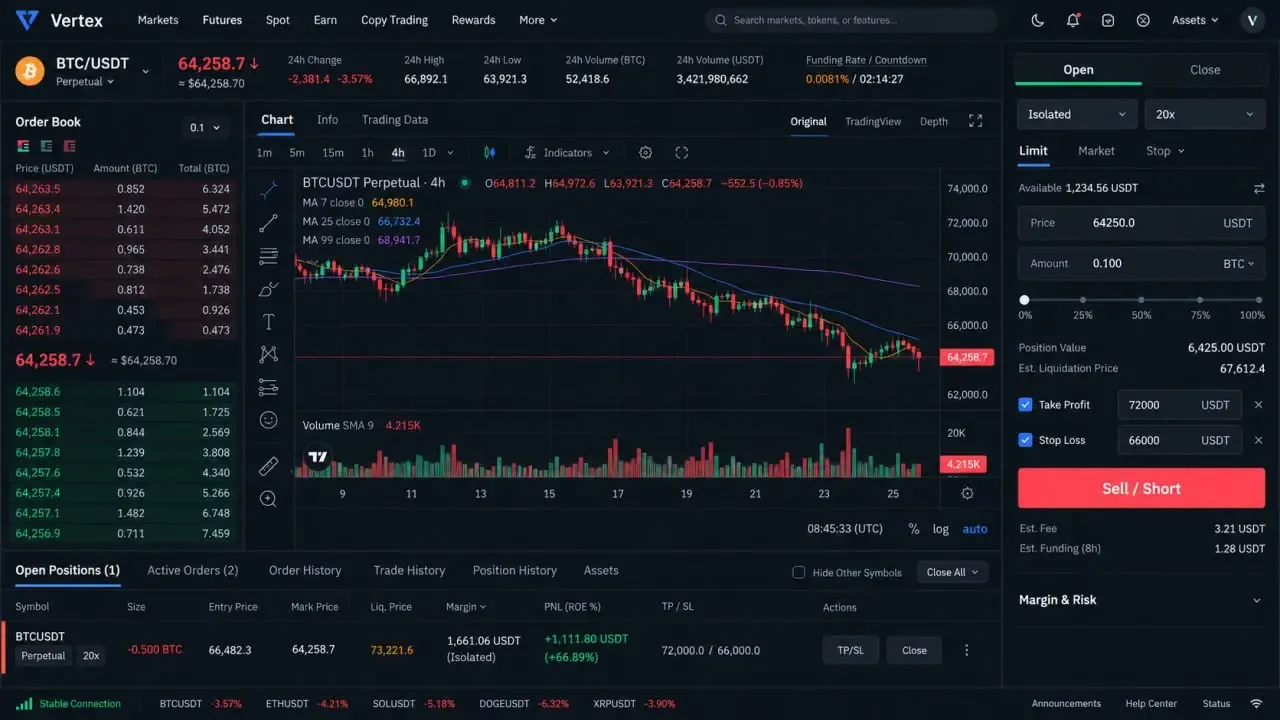1280x720 pixels.
Task: Open the Isolated margin mode dropdown
Action: coord(1077,114)
